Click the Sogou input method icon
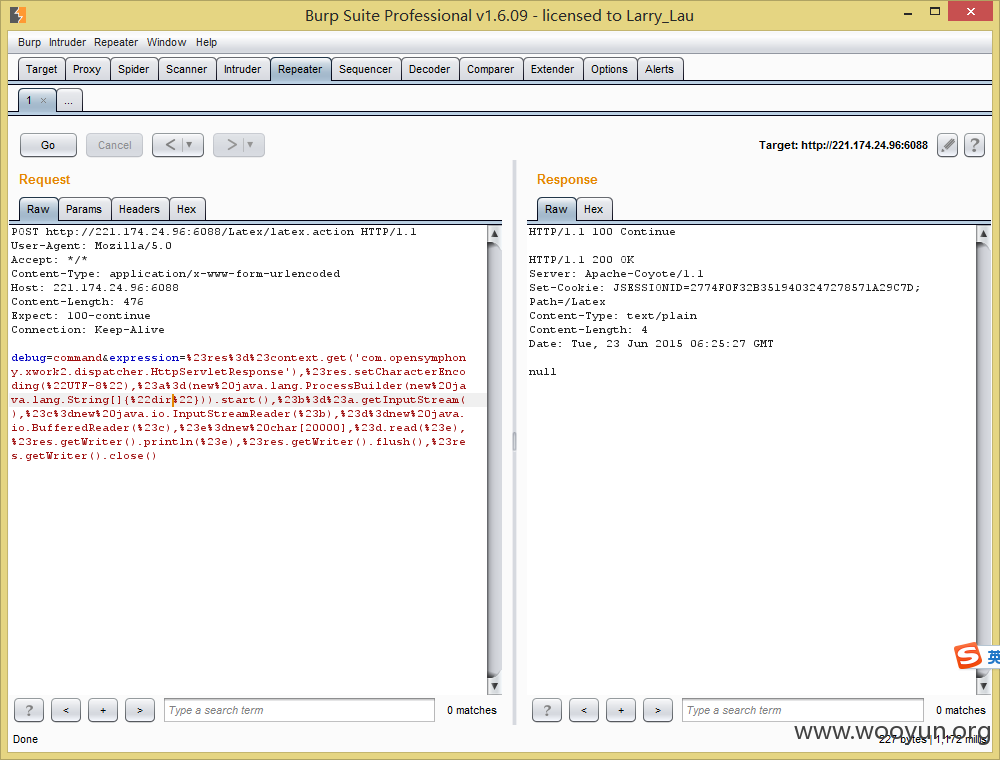1000x760 pixels. pos(967,656)
